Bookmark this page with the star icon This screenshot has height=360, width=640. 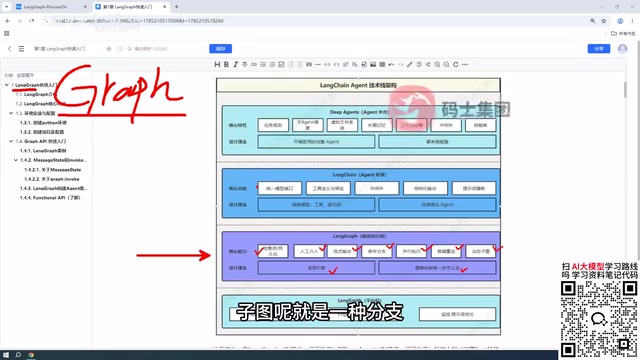[x=604, y=21]
